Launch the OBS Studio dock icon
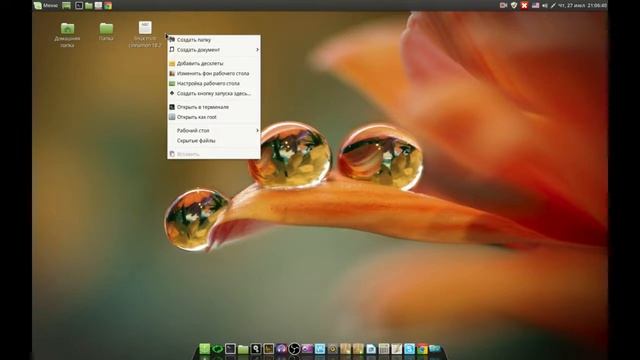This screenshot has width=640, height=360. coord(294,349)
